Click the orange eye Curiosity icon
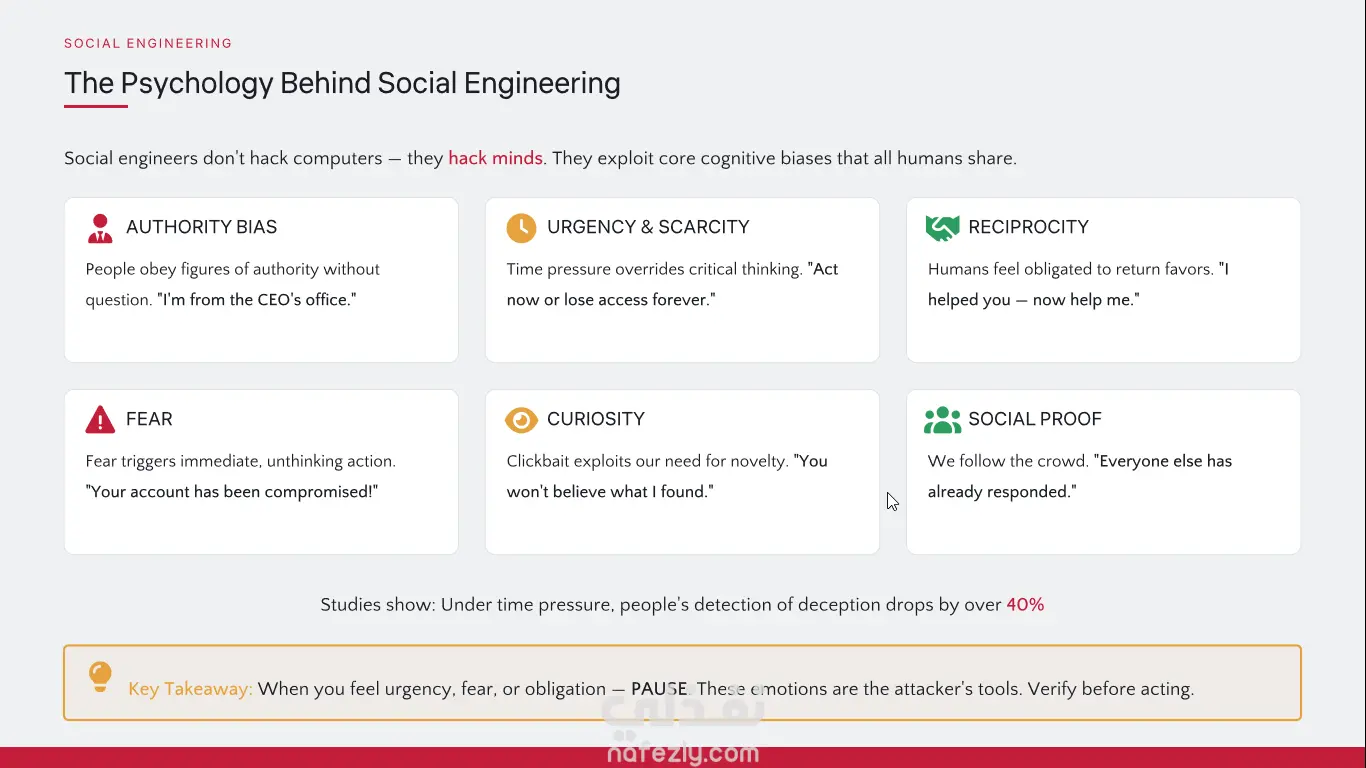 [521, 420]
